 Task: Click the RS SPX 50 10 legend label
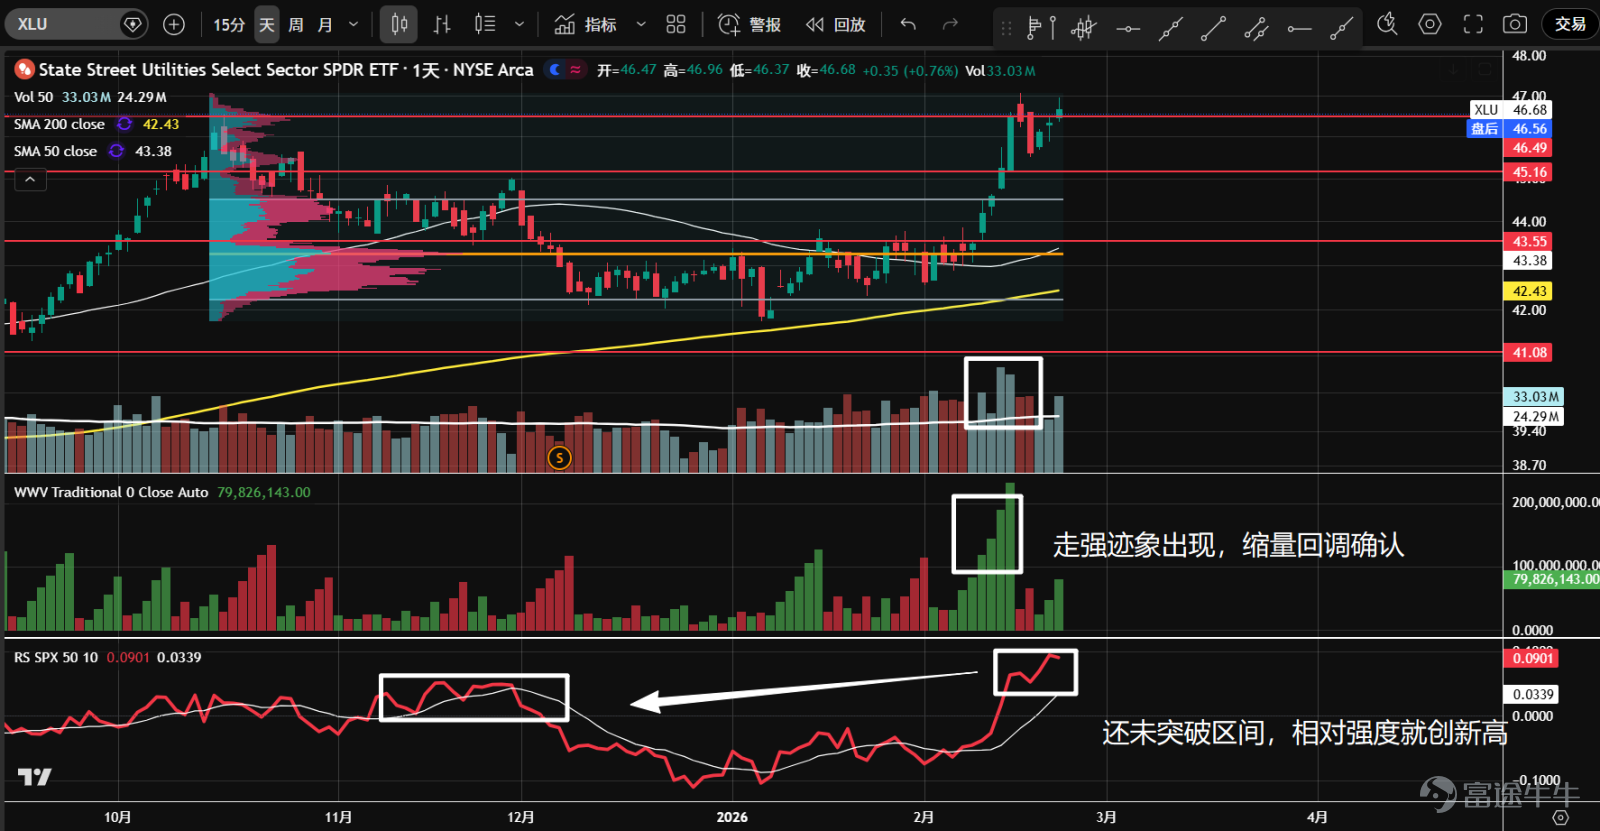[x=56, y=657]
